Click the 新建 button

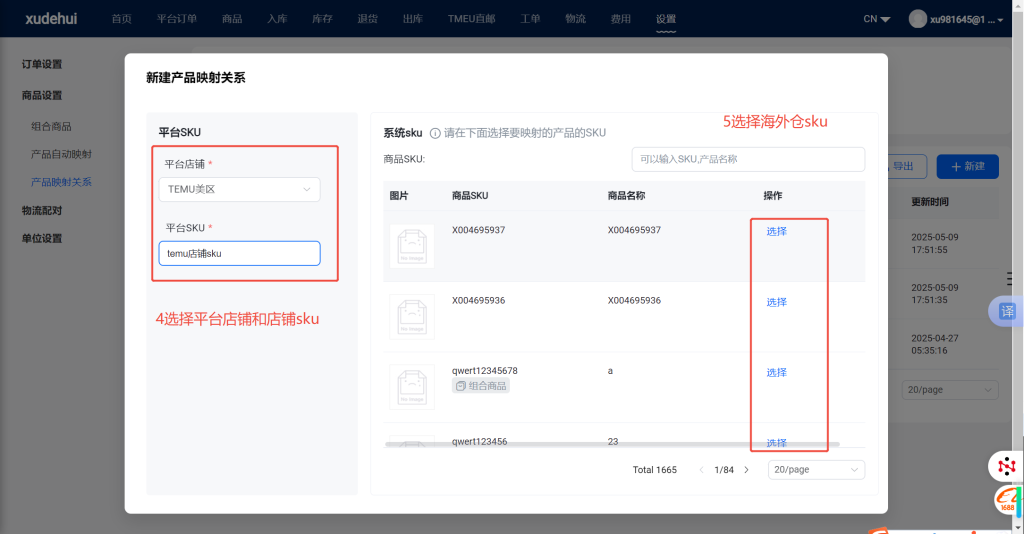[x=968, y=166]
